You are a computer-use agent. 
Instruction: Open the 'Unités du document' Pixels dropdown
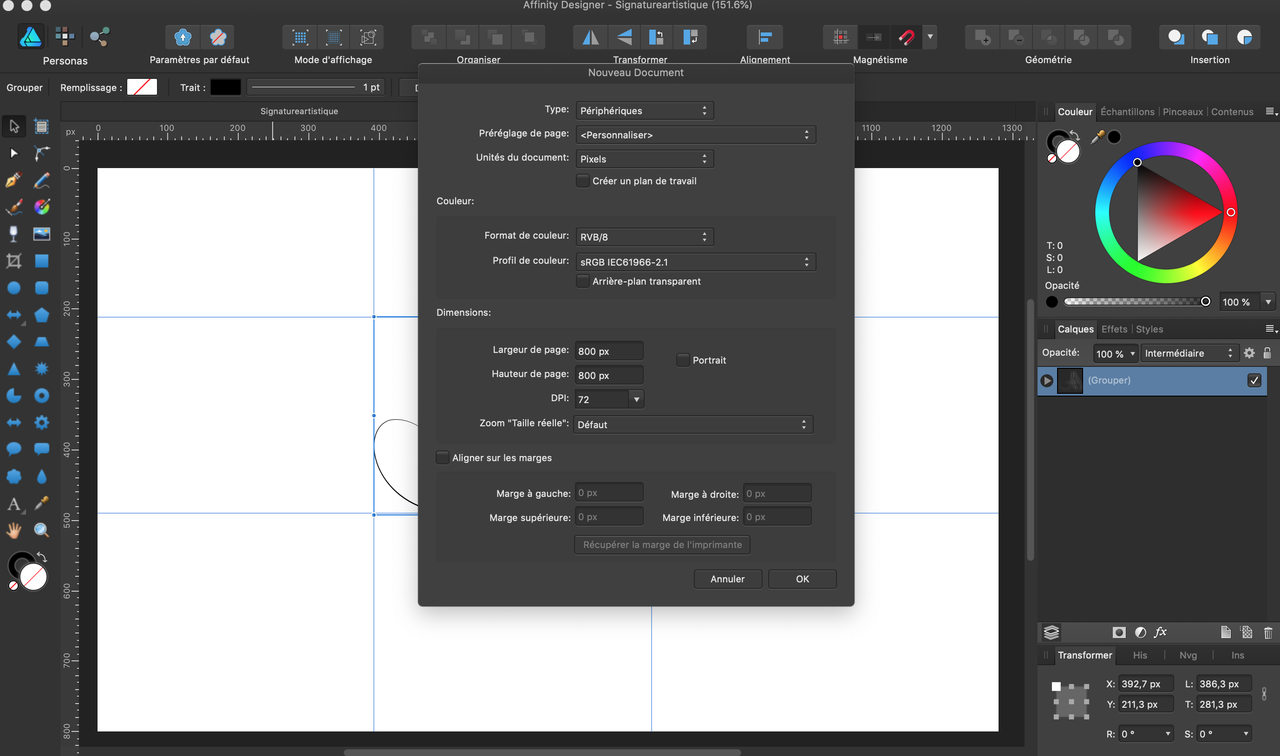[x=645, y=158]
